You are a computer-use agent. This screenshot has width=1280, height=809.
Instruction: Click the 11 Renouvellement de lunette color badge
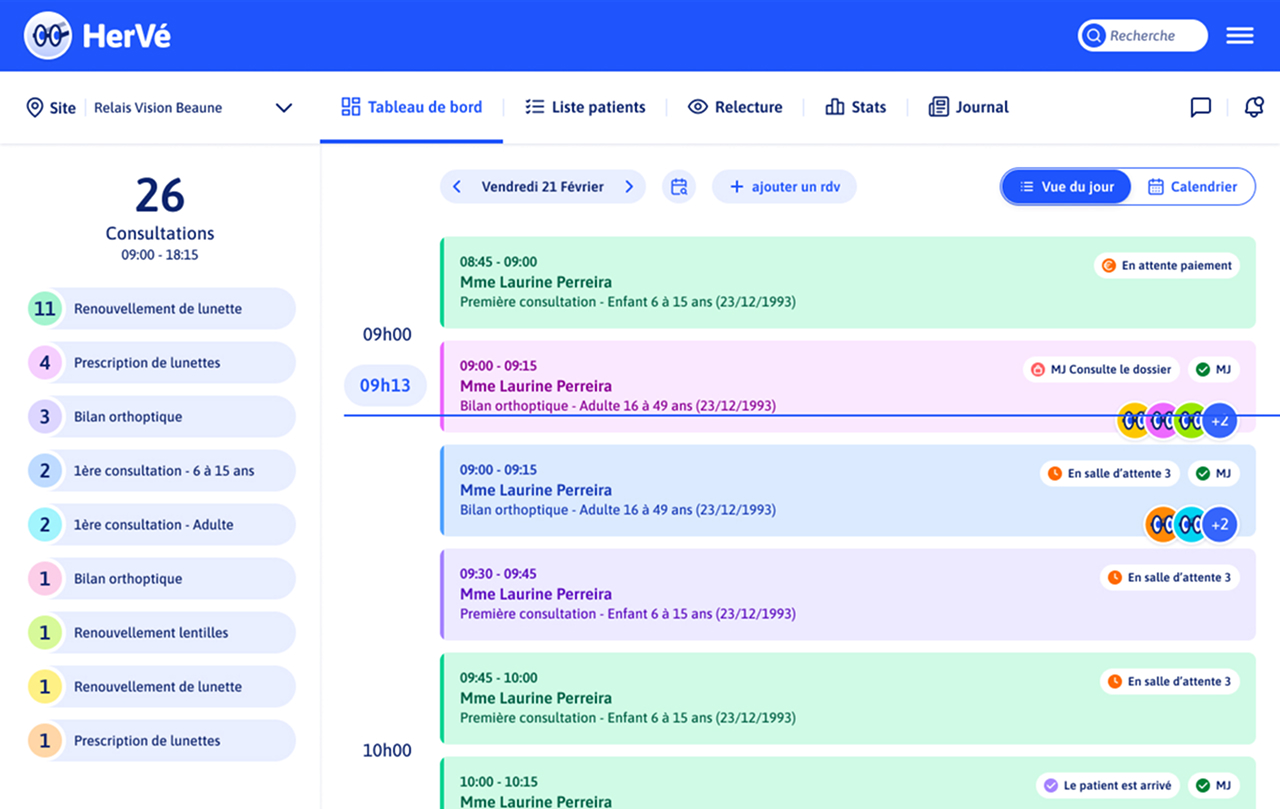[x=45, y=309]
